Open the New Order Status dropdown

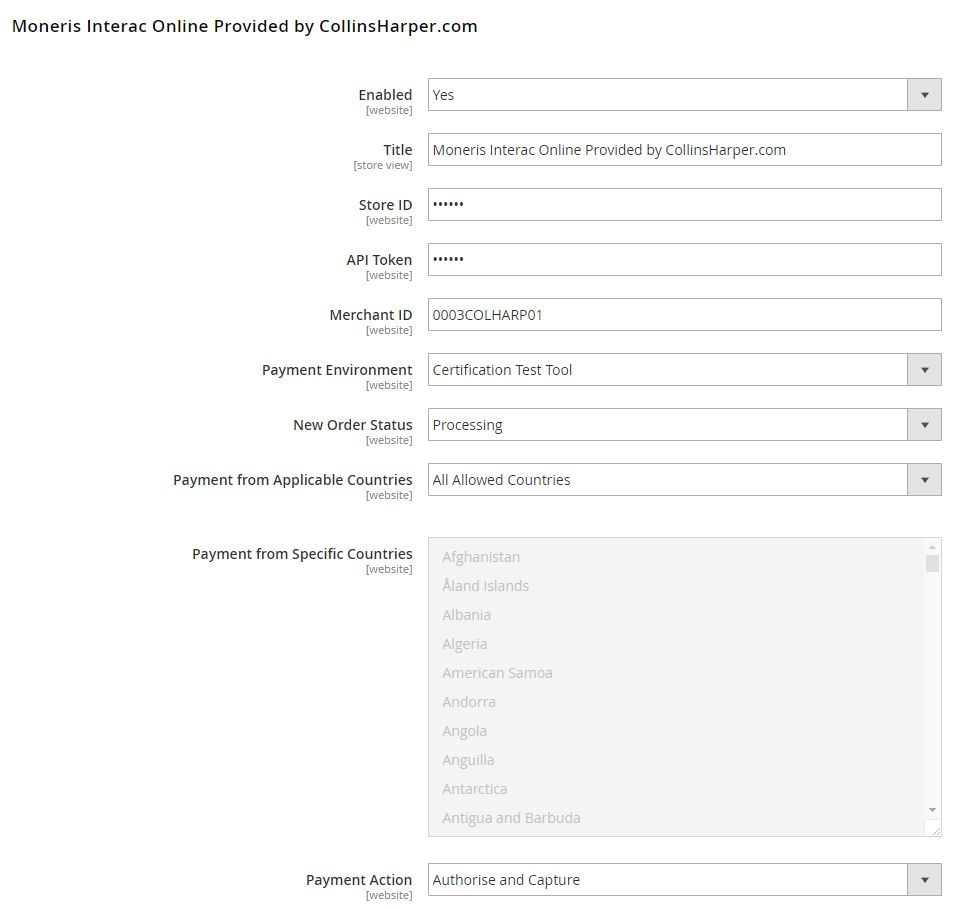point(685,425)
